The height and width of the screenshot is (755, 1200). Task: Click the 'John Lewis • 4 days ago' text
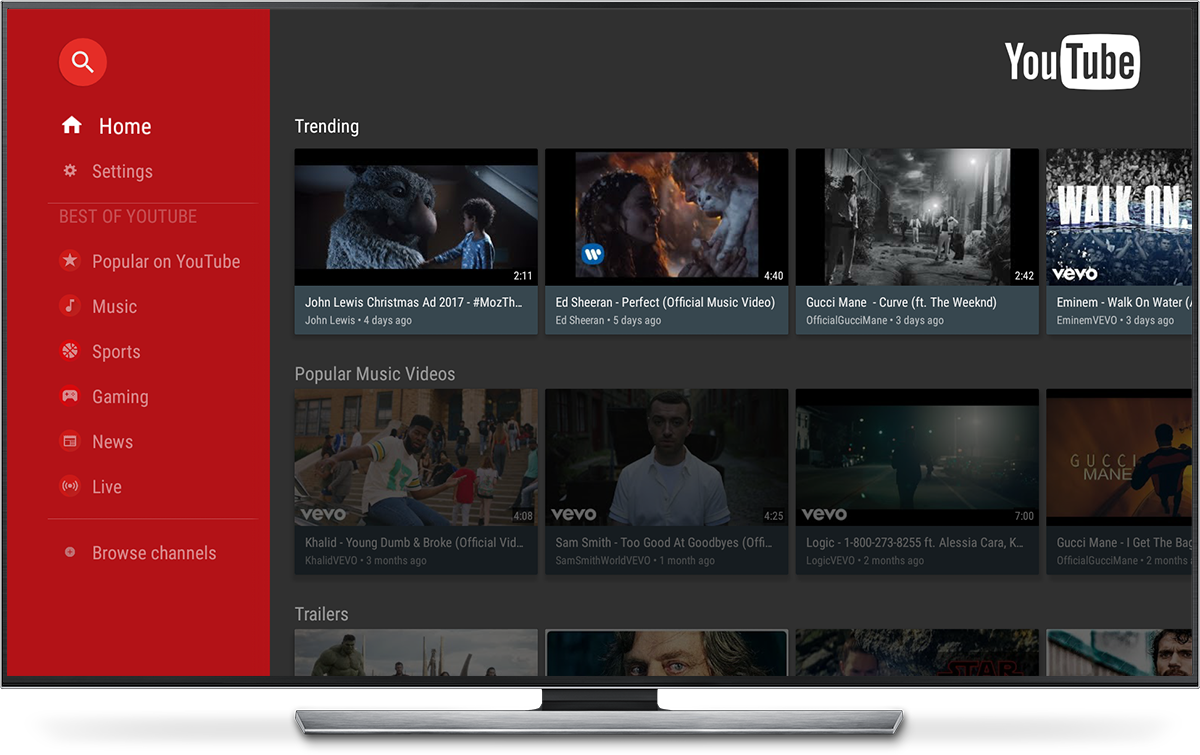click(358, 321)
